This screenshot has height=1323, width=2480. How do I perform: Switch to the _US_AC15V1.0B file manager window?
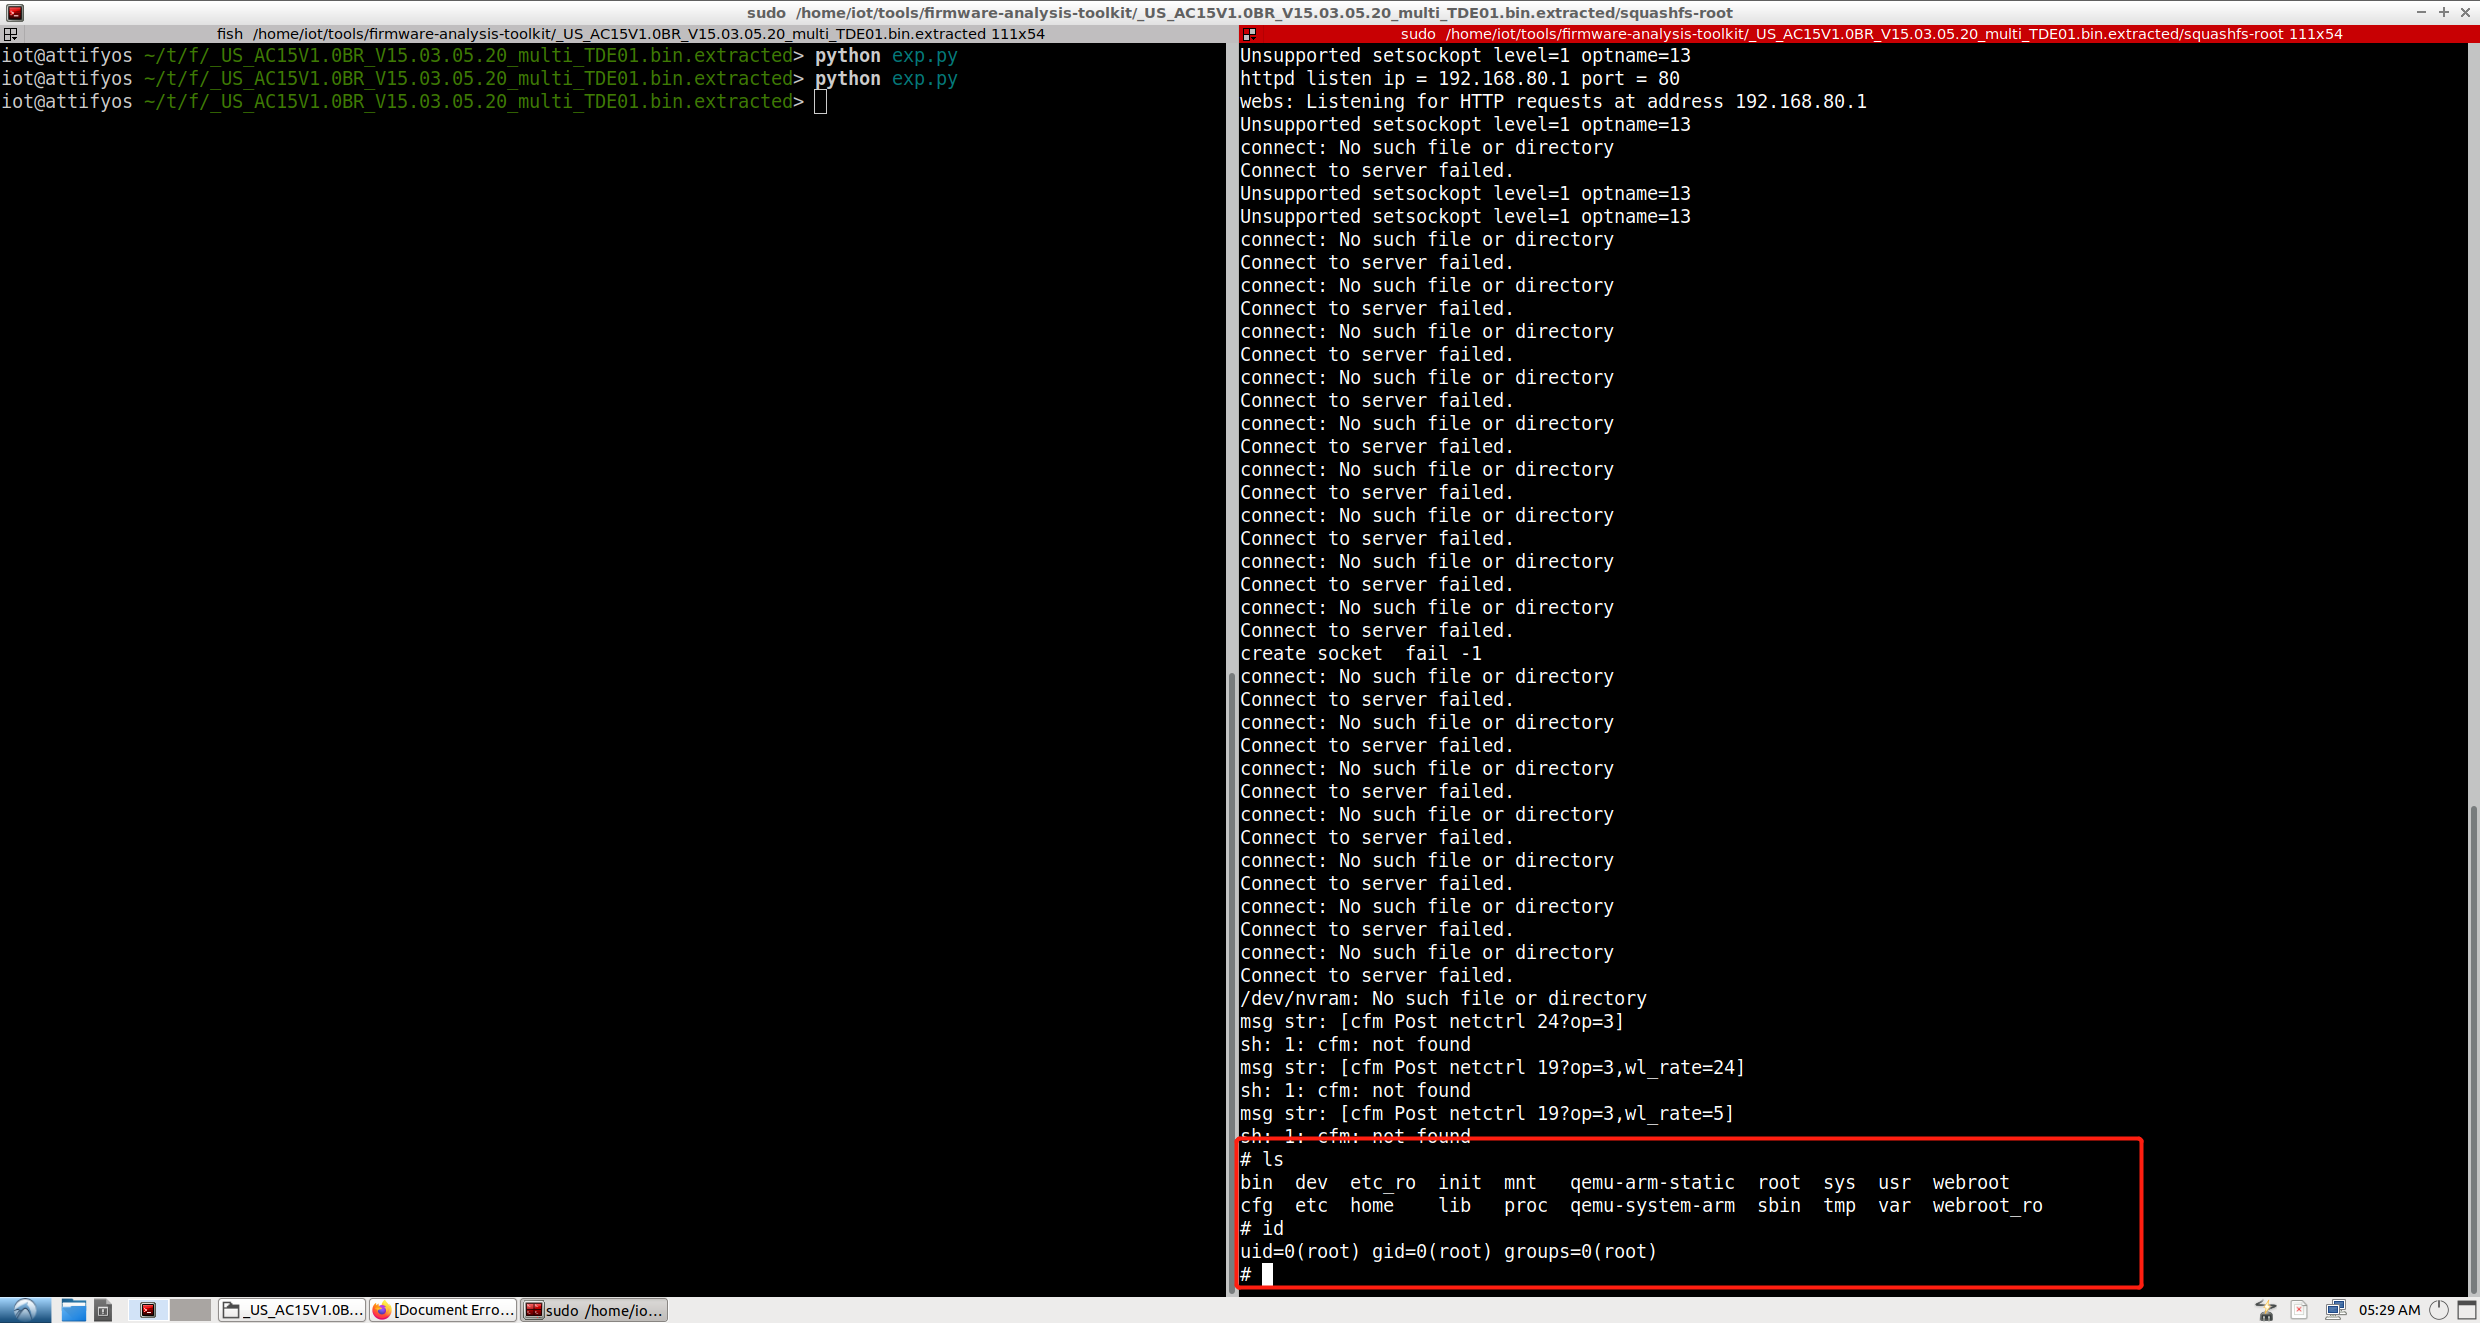292,1310
